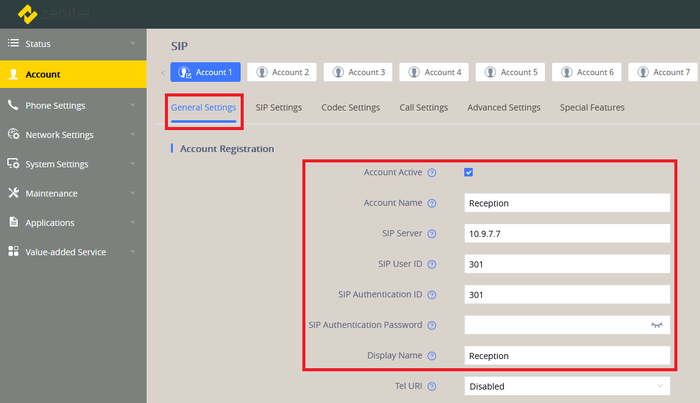
Task: Click the Applications document icon
Action: click(x=14, y=222)
